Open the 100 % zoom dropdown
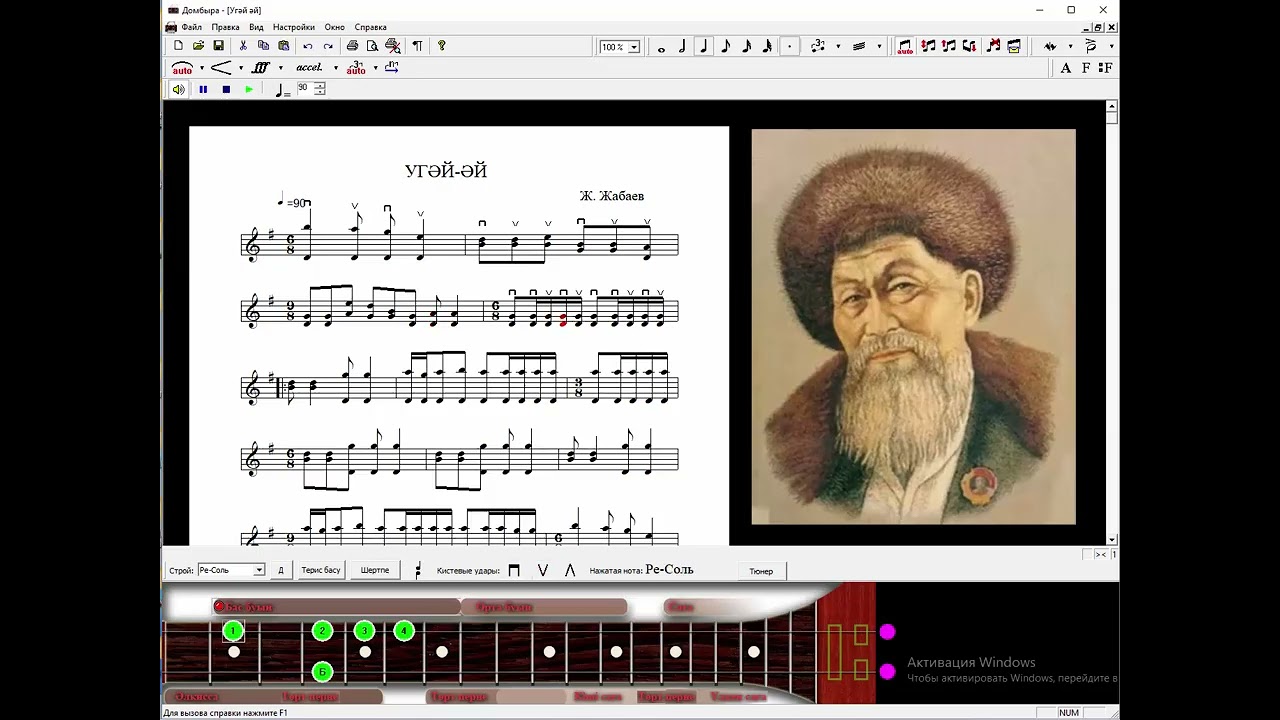The image size is (1280, 720). [x=633, y=47]
